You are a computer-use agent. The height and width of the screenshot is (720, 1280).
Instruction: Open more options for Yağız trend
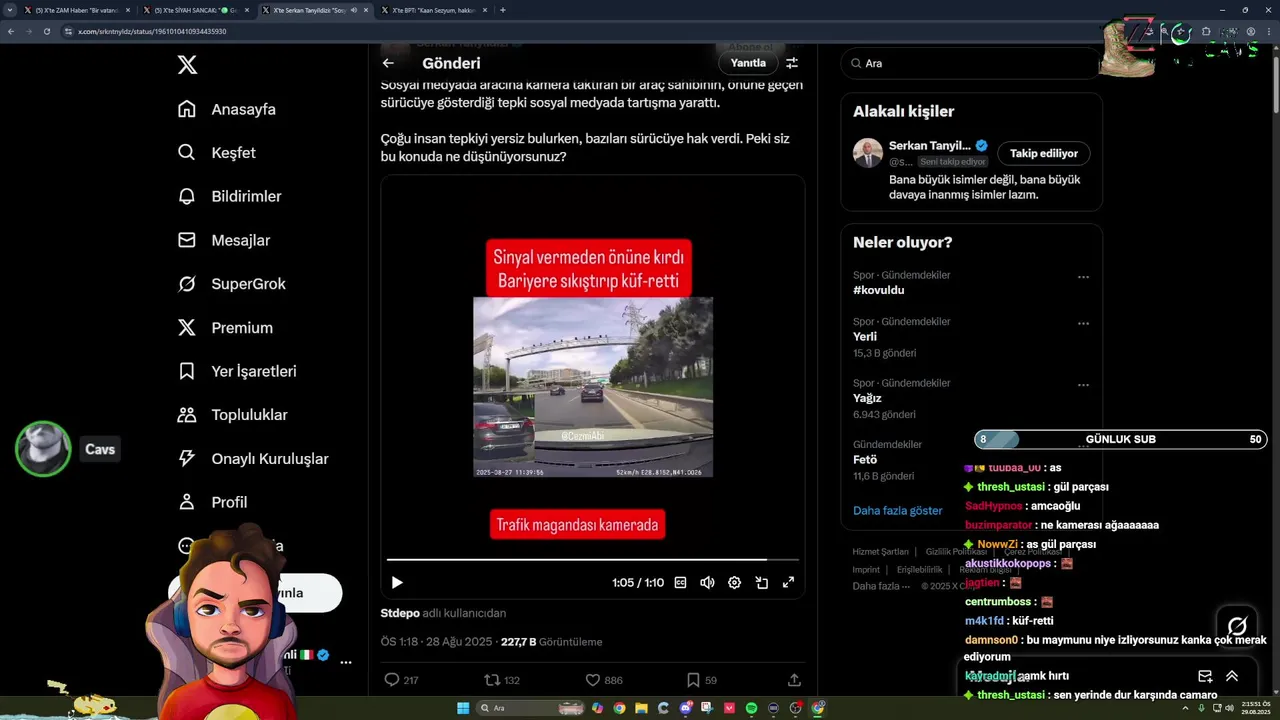(1083, 385)
